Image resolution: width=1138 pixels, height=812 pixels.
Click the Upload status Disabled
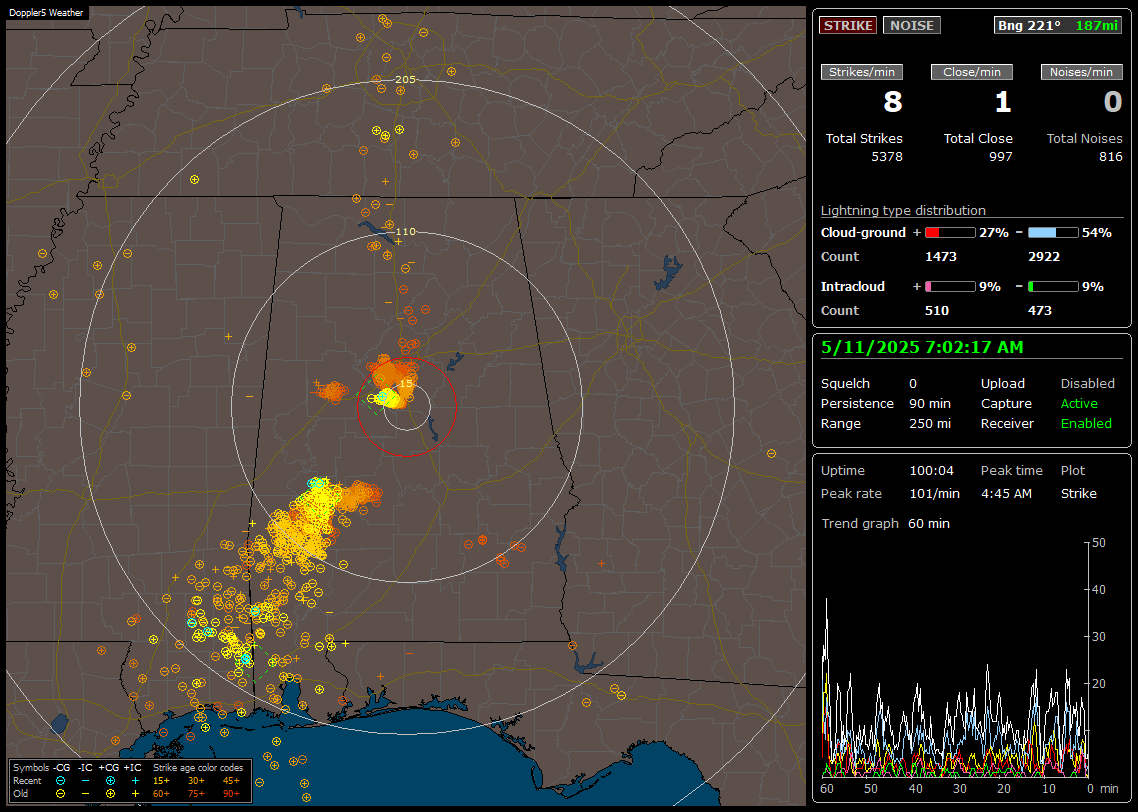pos(1087,384)
